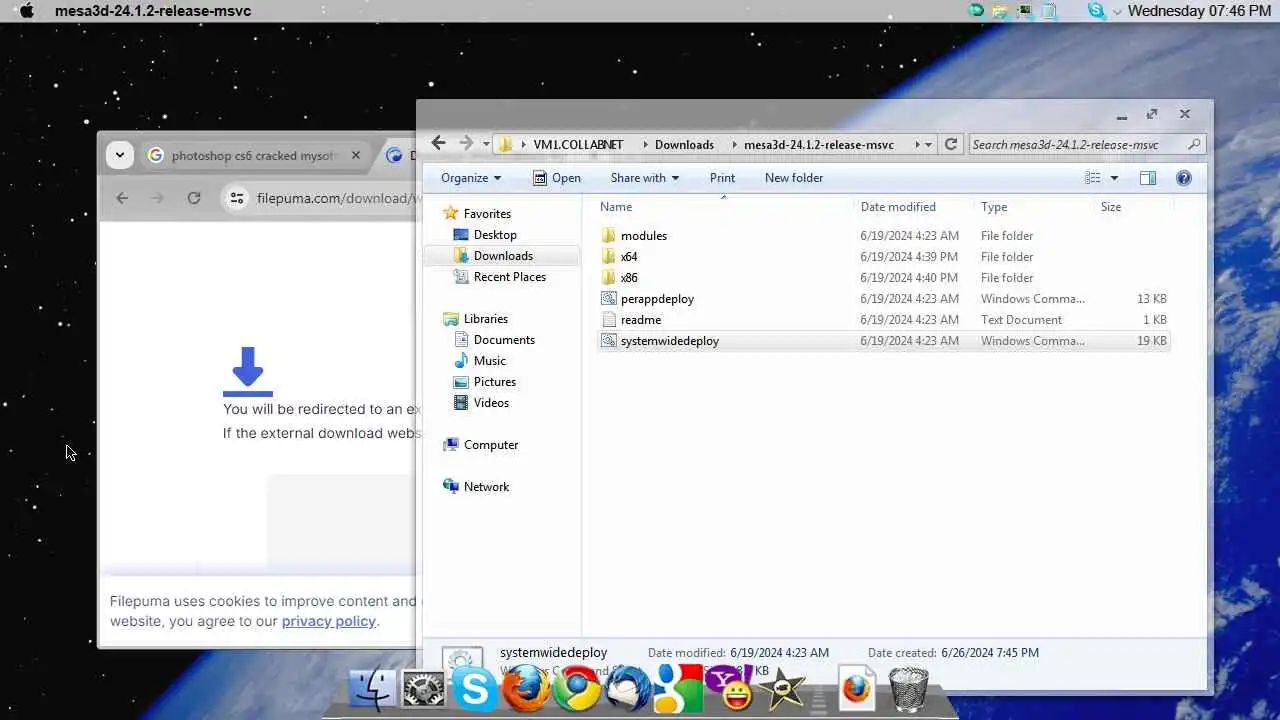1280x720 pixels.
Task: Reload the page in Chrome
Action: tap(194, 198)
